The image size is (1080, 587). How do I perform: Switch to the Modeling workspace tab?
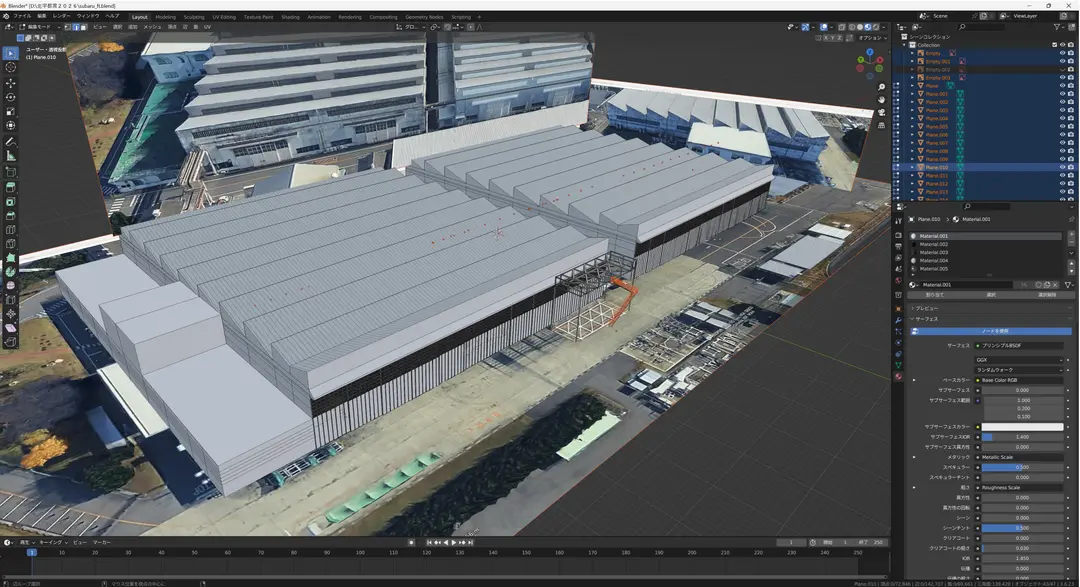point(165,17)
